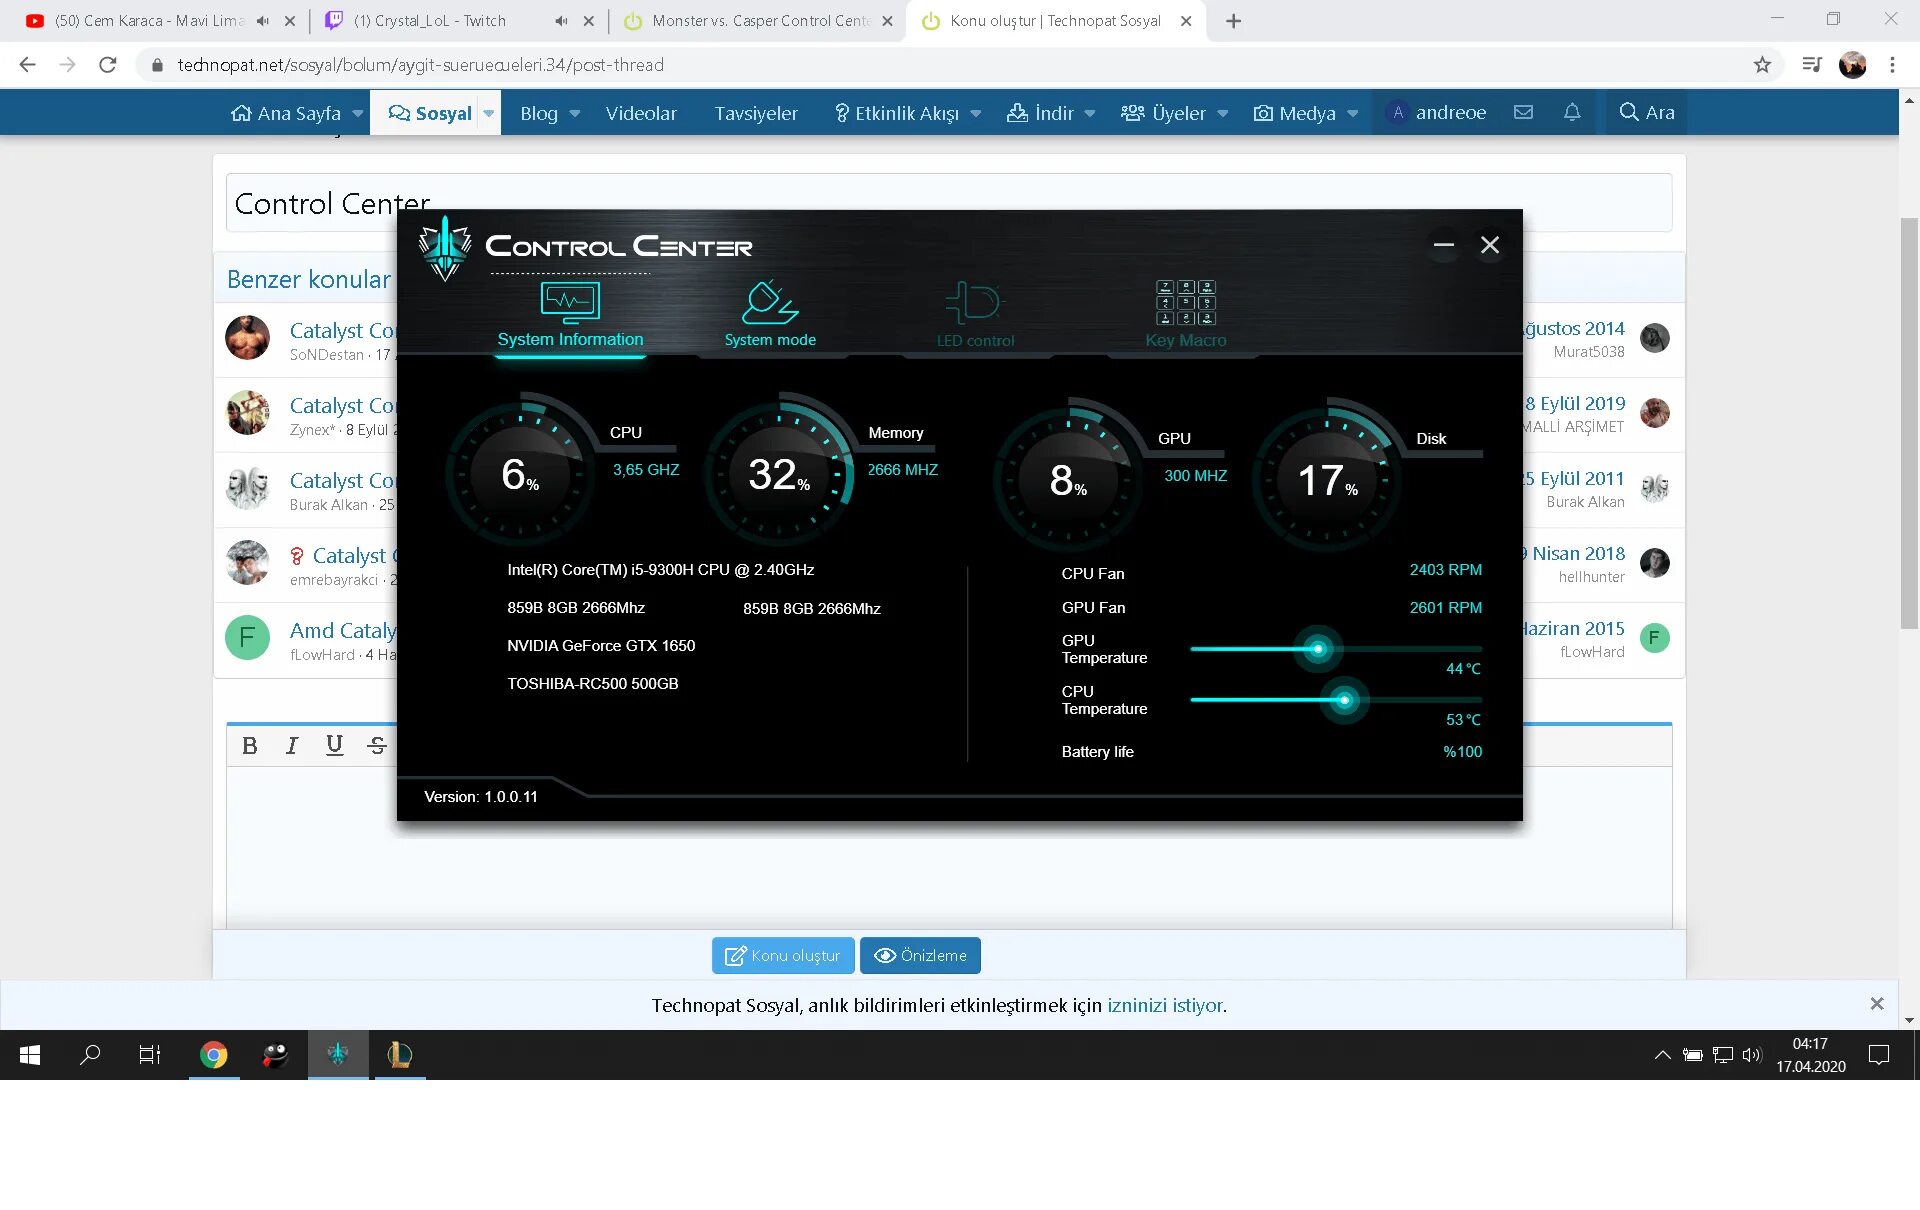Open the Key Macro tab
The height and width of the screenshot is (1210, 1920).
1186,315
